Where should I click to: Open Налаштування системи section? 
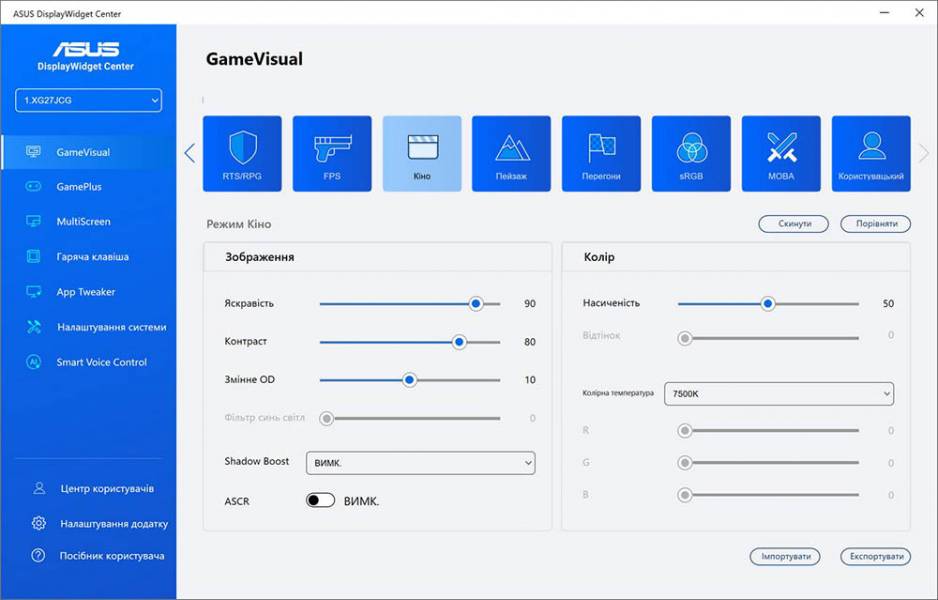click(x=89, y=327)
